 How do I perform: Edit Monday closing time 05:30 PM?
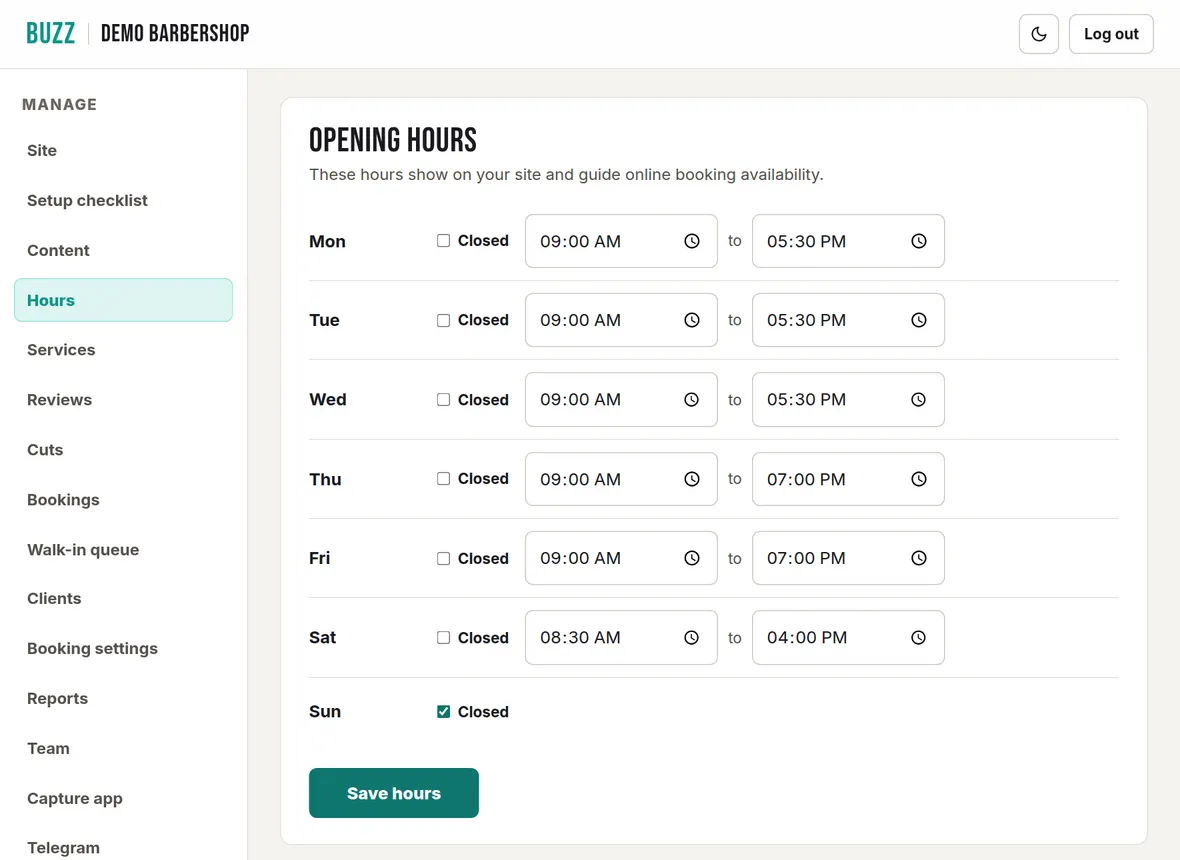(848, 241)
